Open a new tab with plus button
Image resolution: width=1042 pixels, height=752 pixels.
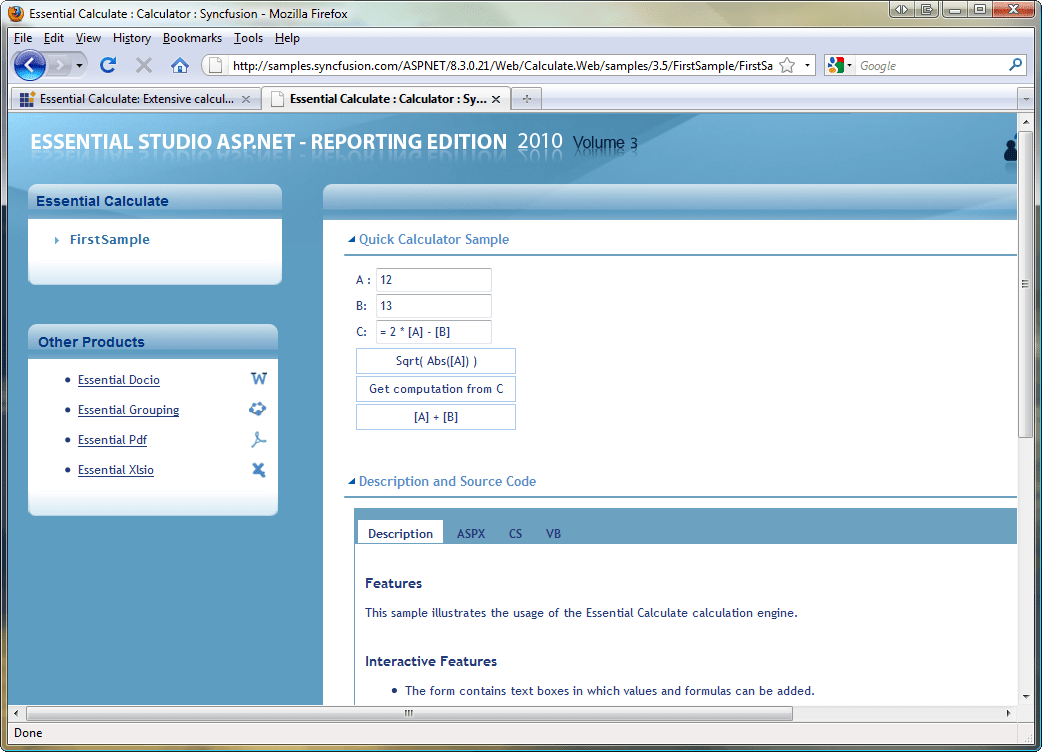526,99
